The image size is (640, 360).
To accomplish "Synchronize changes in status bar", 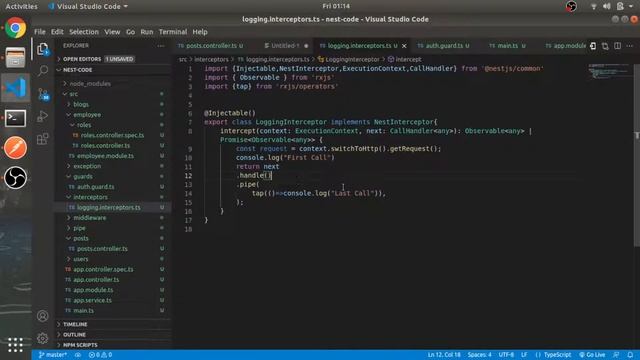I will pos(78,355).
